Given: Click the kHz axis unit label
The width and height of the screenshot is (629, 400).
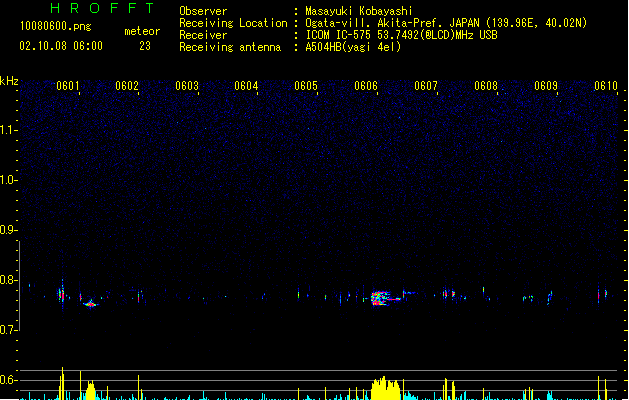Looking at the screenshot, I should 9,81.
